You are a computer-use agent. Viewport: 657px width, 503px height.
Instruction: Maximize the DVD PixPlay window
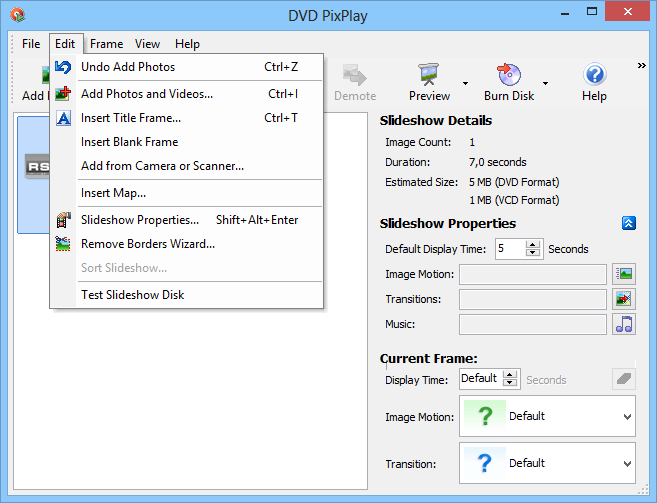(592, 12)
